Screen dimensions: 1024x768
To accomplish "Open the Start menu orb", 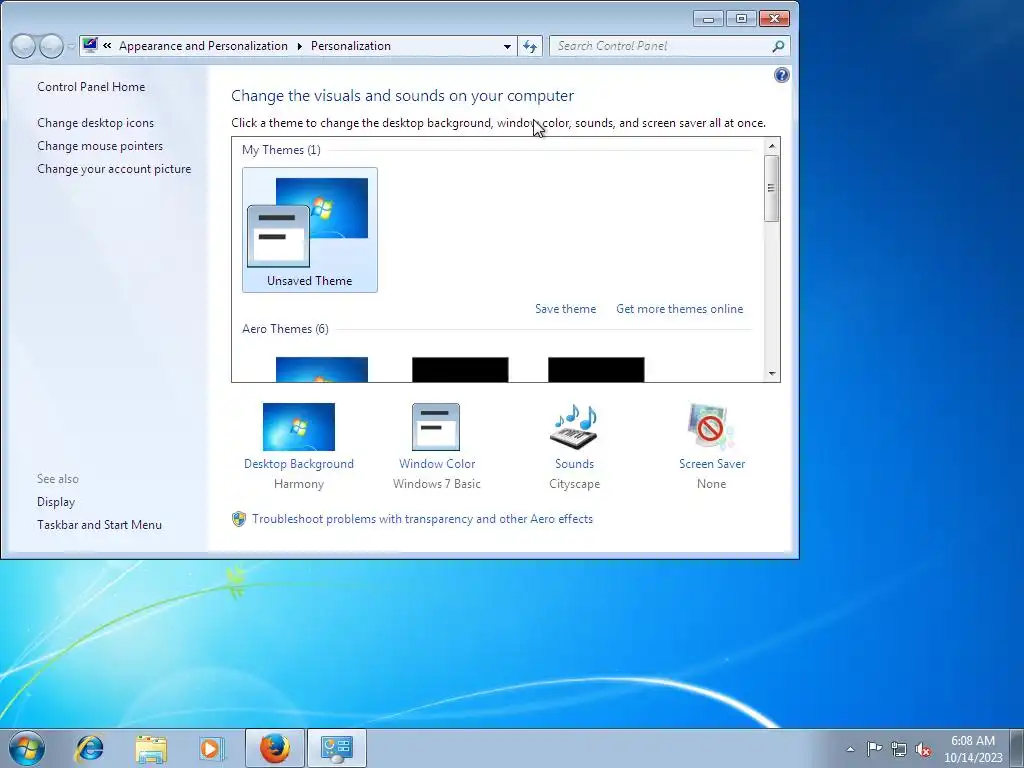I will tap(27, 748).
